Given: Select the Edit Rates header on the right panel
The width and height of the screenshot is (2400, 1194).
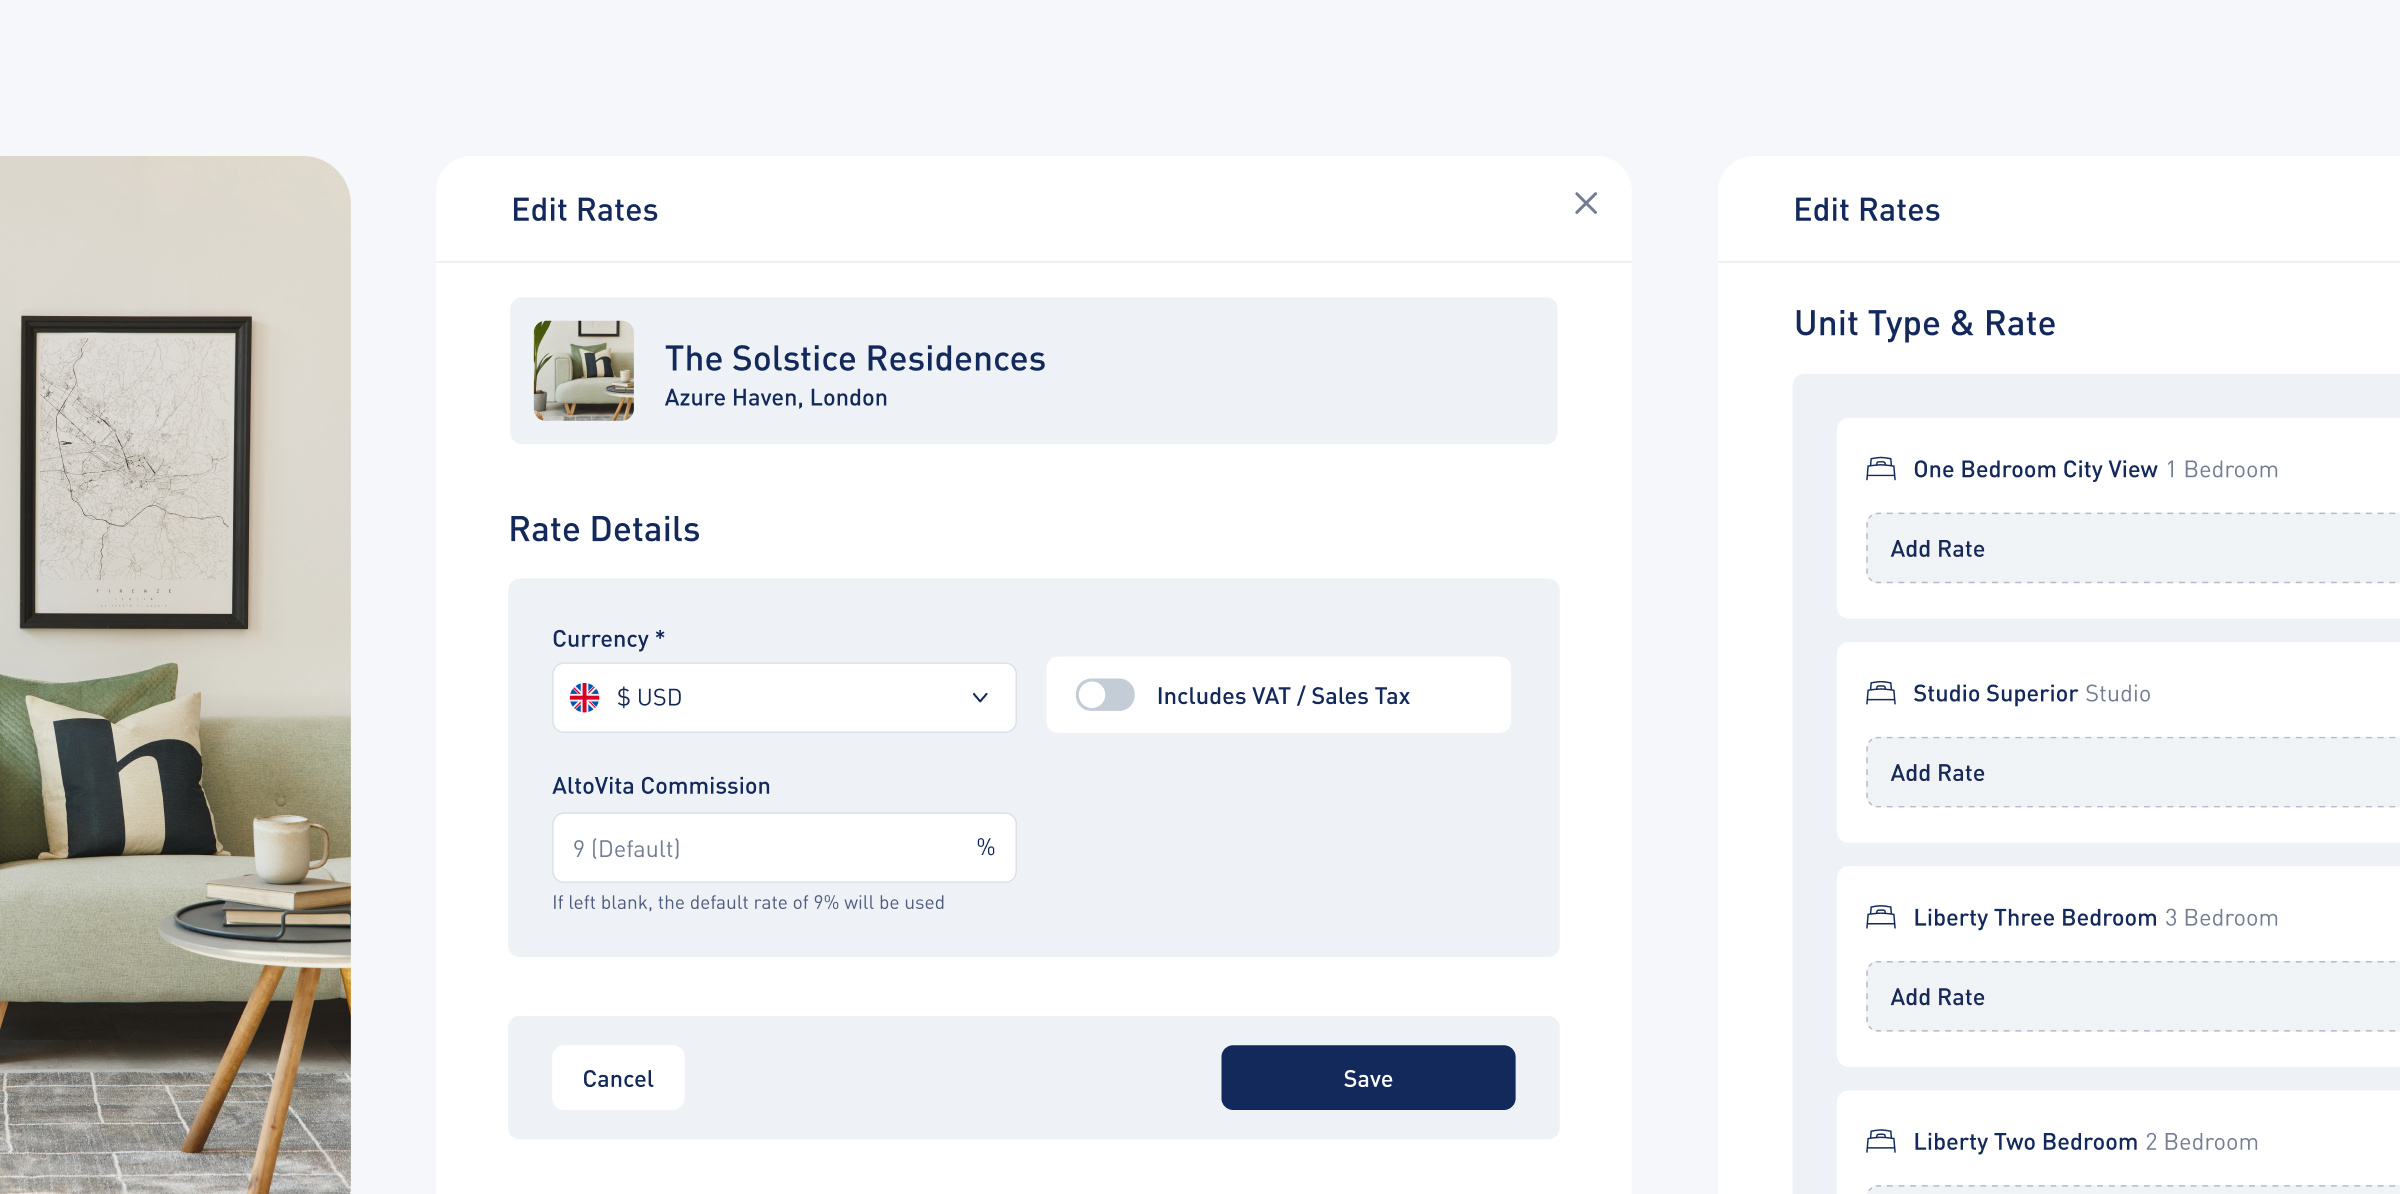Looking at the screenshot, I should pyautogui.click(x=1866, y=209).
